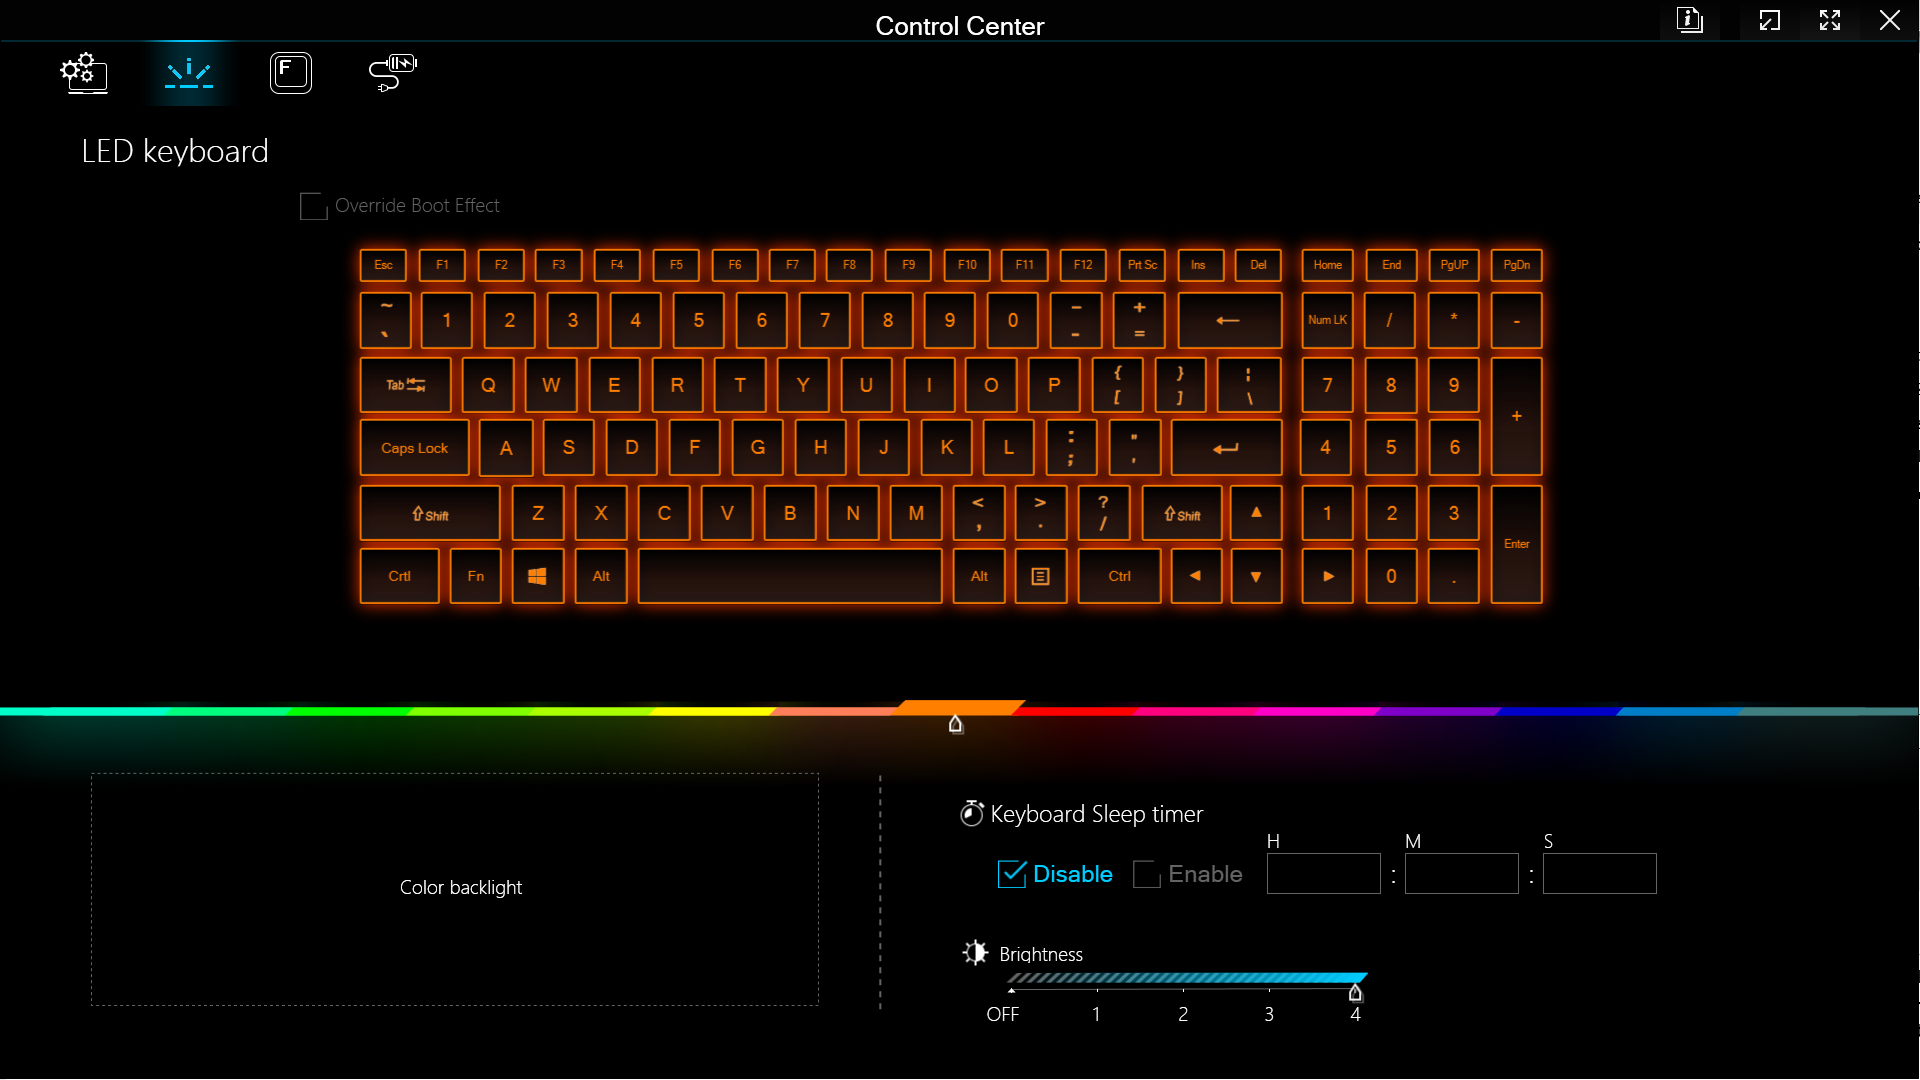Screen dimensions: 1920x1080
Task: Pick the green segment of color bar
Action: (350, 711)
